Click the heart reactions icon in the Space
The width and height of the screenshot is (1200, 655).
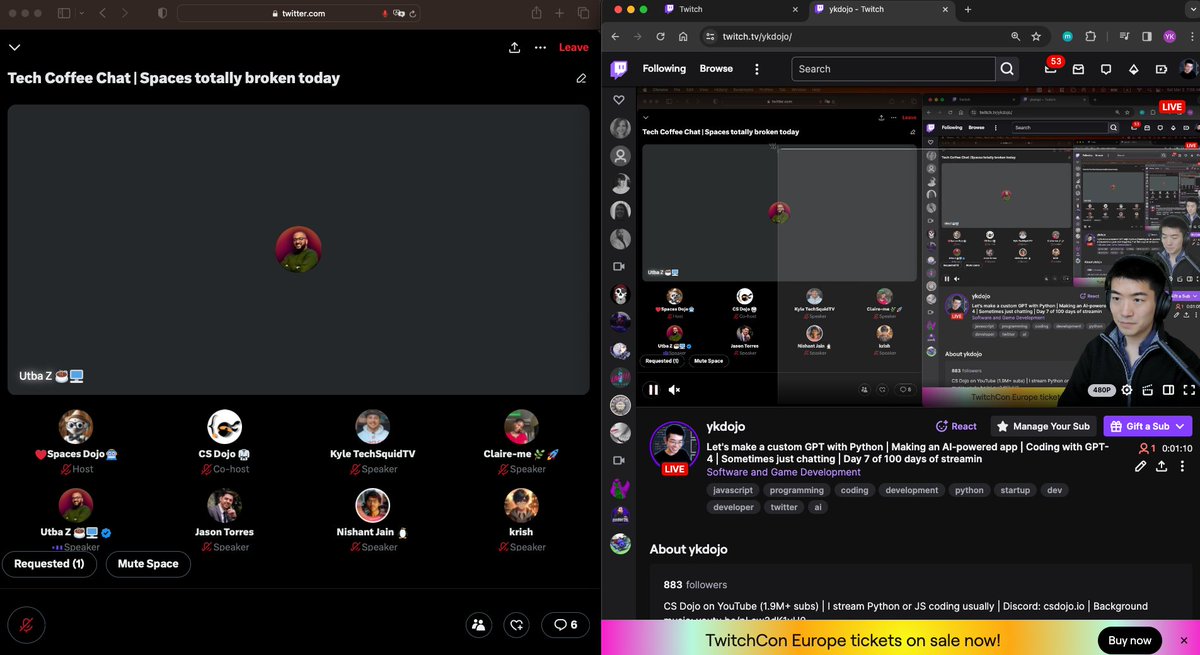pos(516,625)
